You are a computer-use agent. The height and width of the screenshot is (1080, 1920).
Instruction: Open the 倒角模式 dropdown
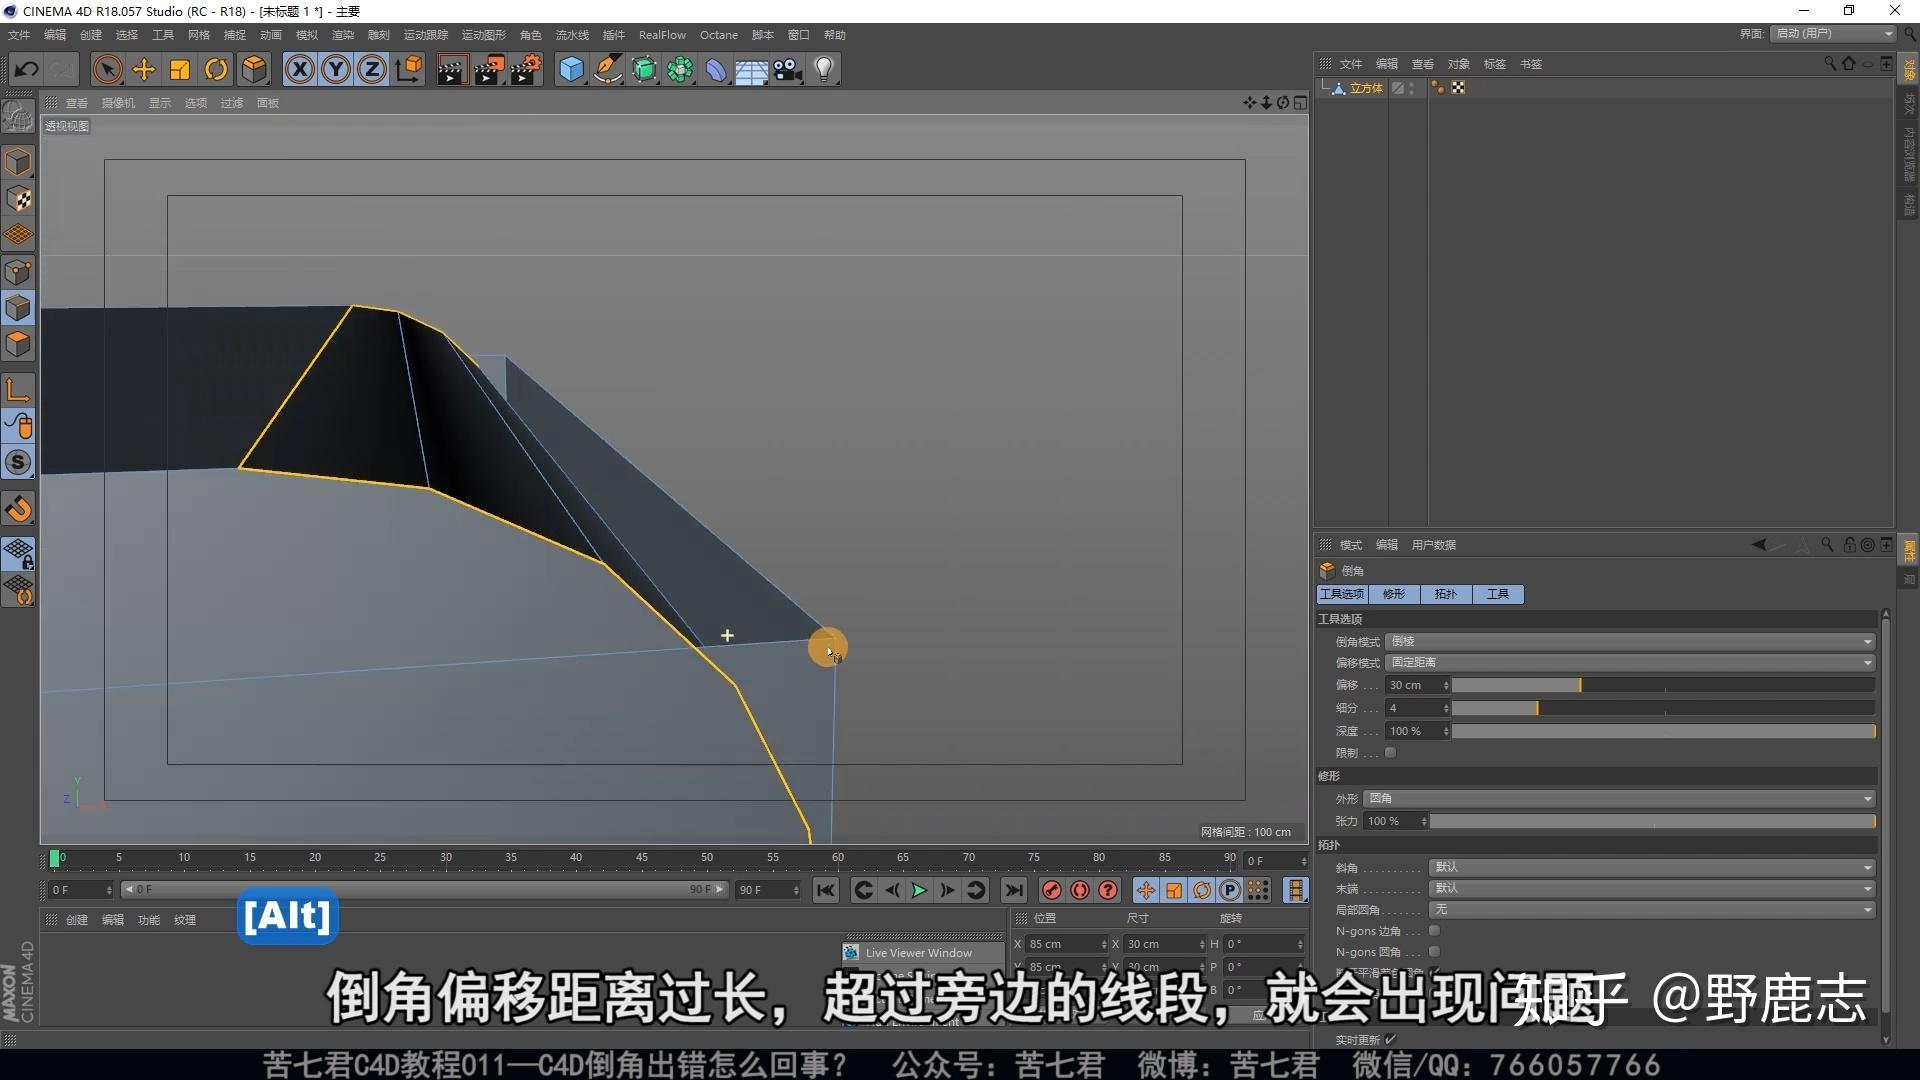click(x=1629, y=642)
